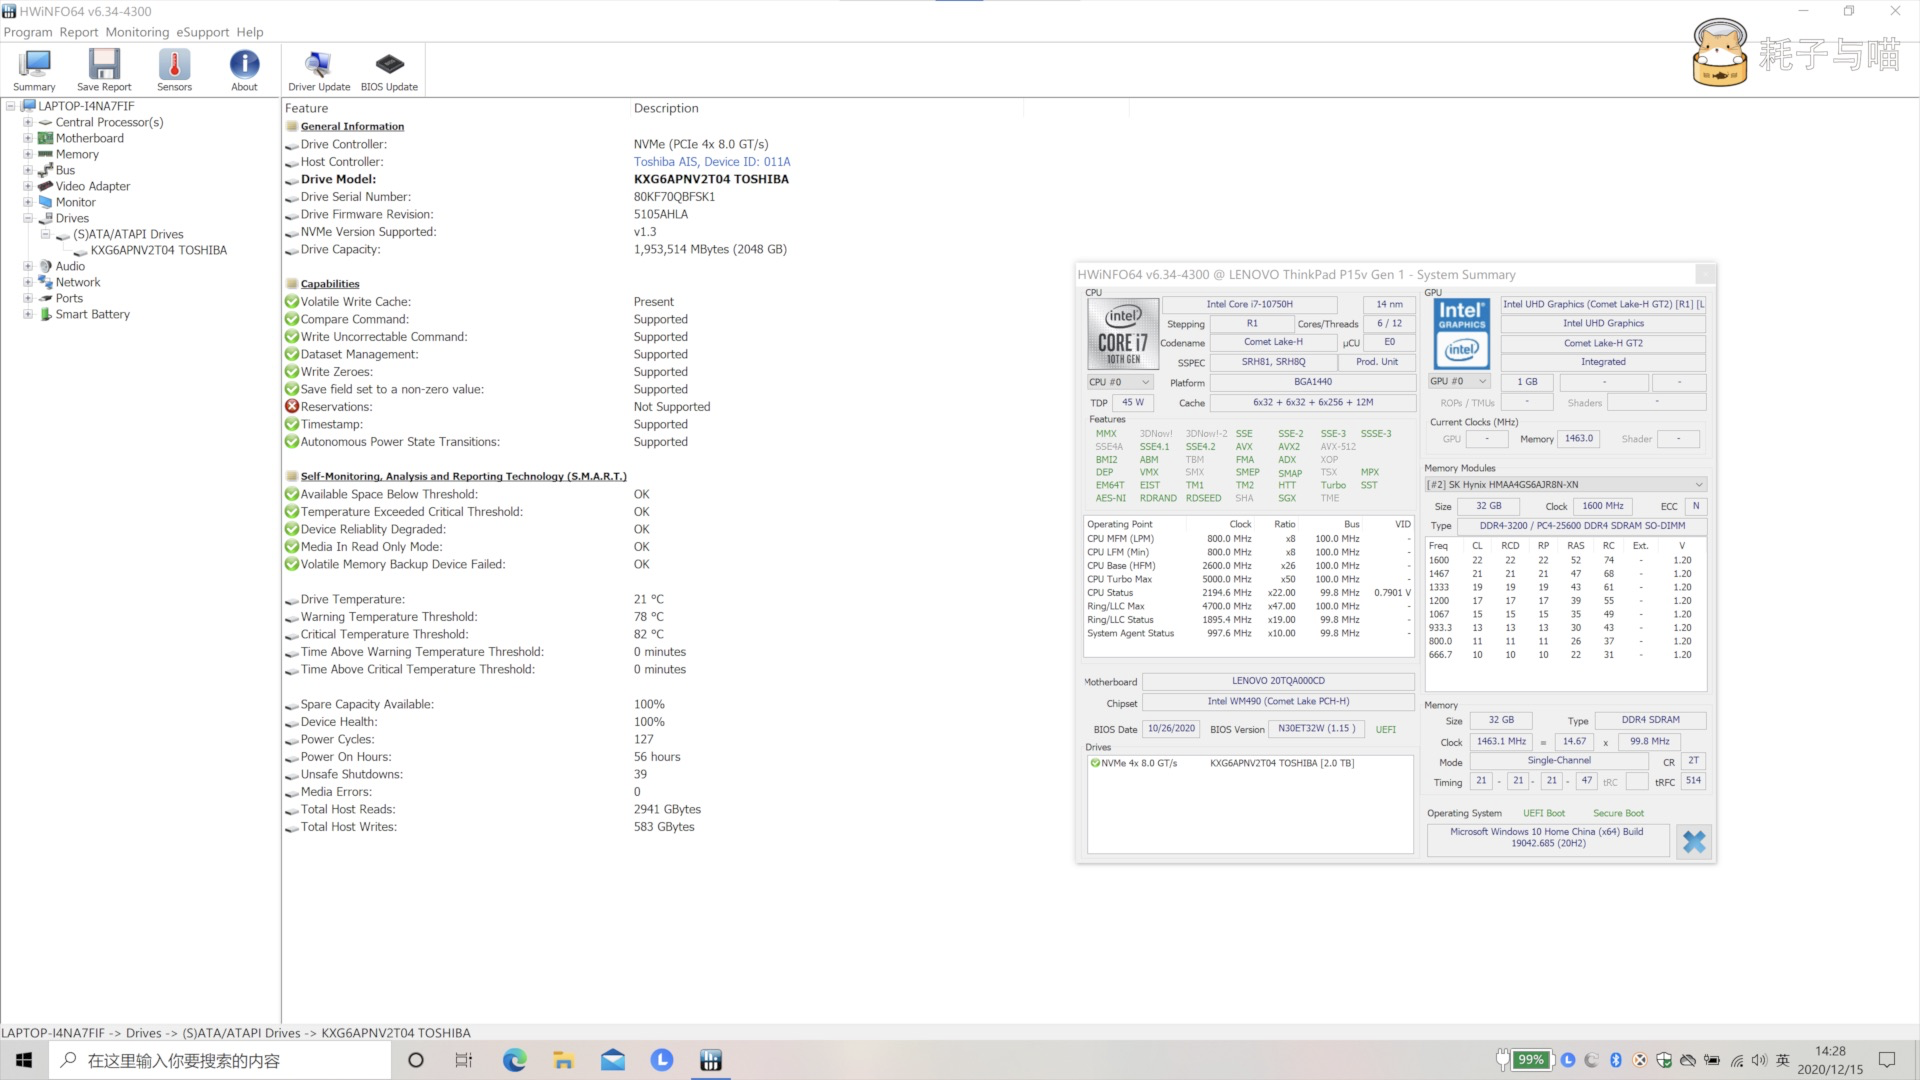Open the notification center icon

point(1887,1060)
